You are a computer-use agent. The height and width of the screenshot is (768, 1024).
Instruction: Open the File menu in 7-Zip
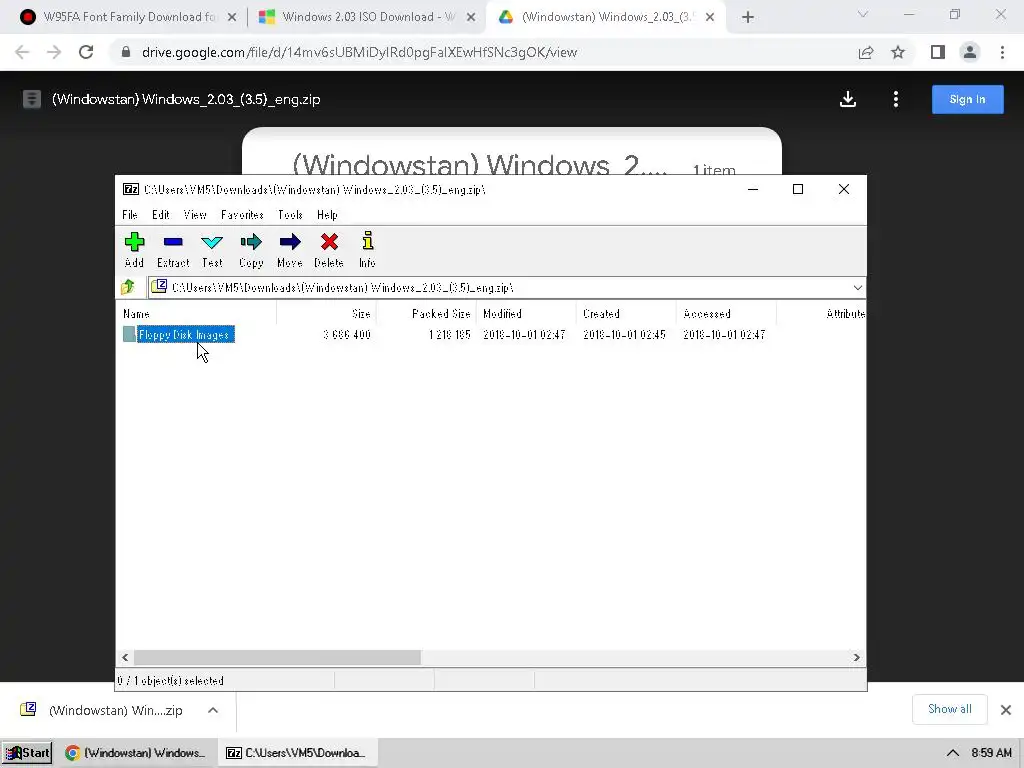[x=129, y=215]
